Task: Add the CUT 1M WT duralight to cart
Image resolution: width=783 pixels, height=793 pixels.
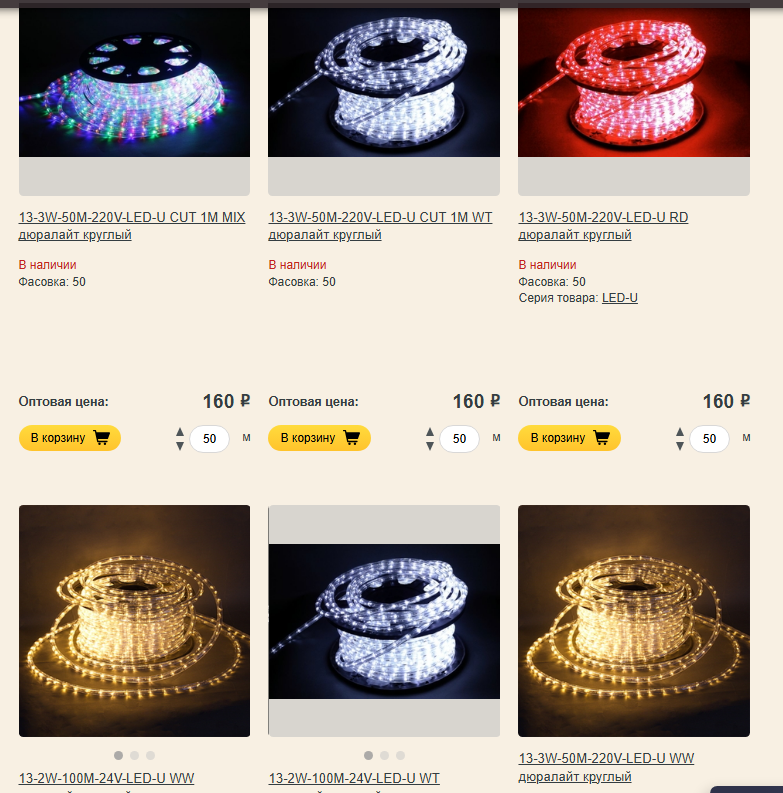Action: click(319, 438)
